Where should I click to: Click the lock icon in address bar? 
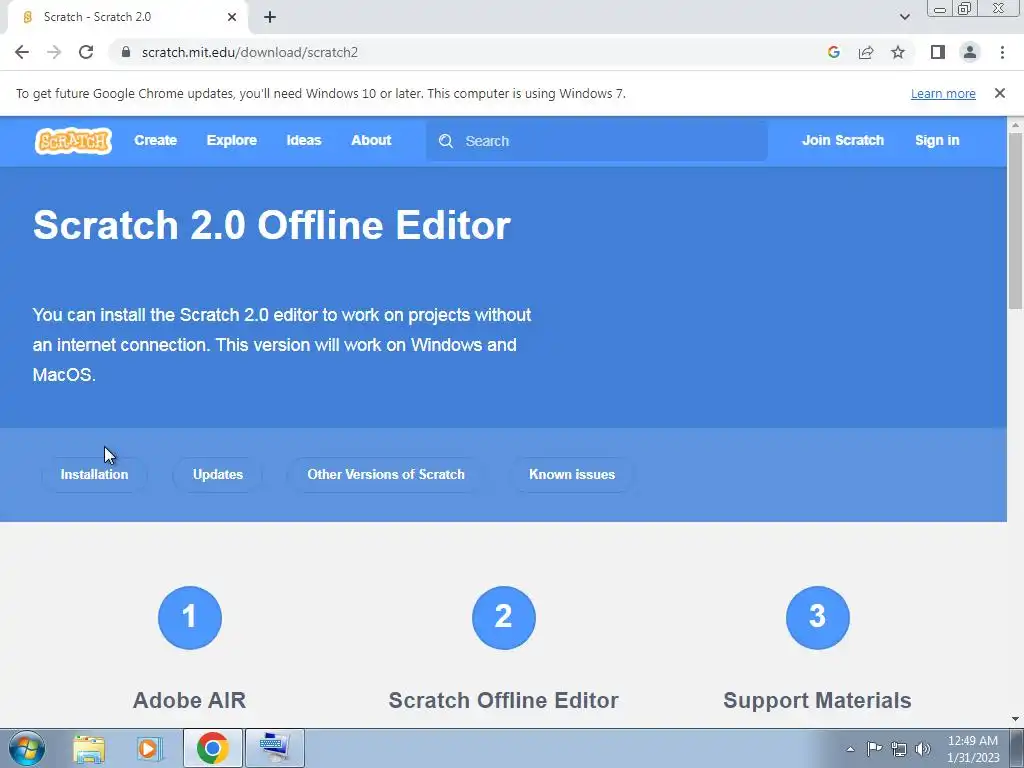(126, 52)
